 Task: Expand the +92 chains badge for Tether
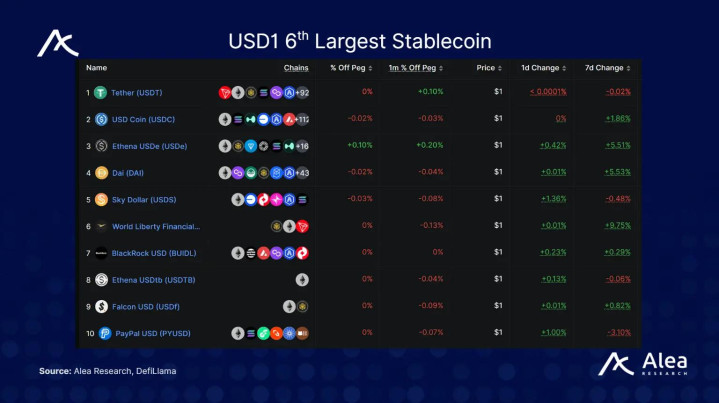click(302, 93)
